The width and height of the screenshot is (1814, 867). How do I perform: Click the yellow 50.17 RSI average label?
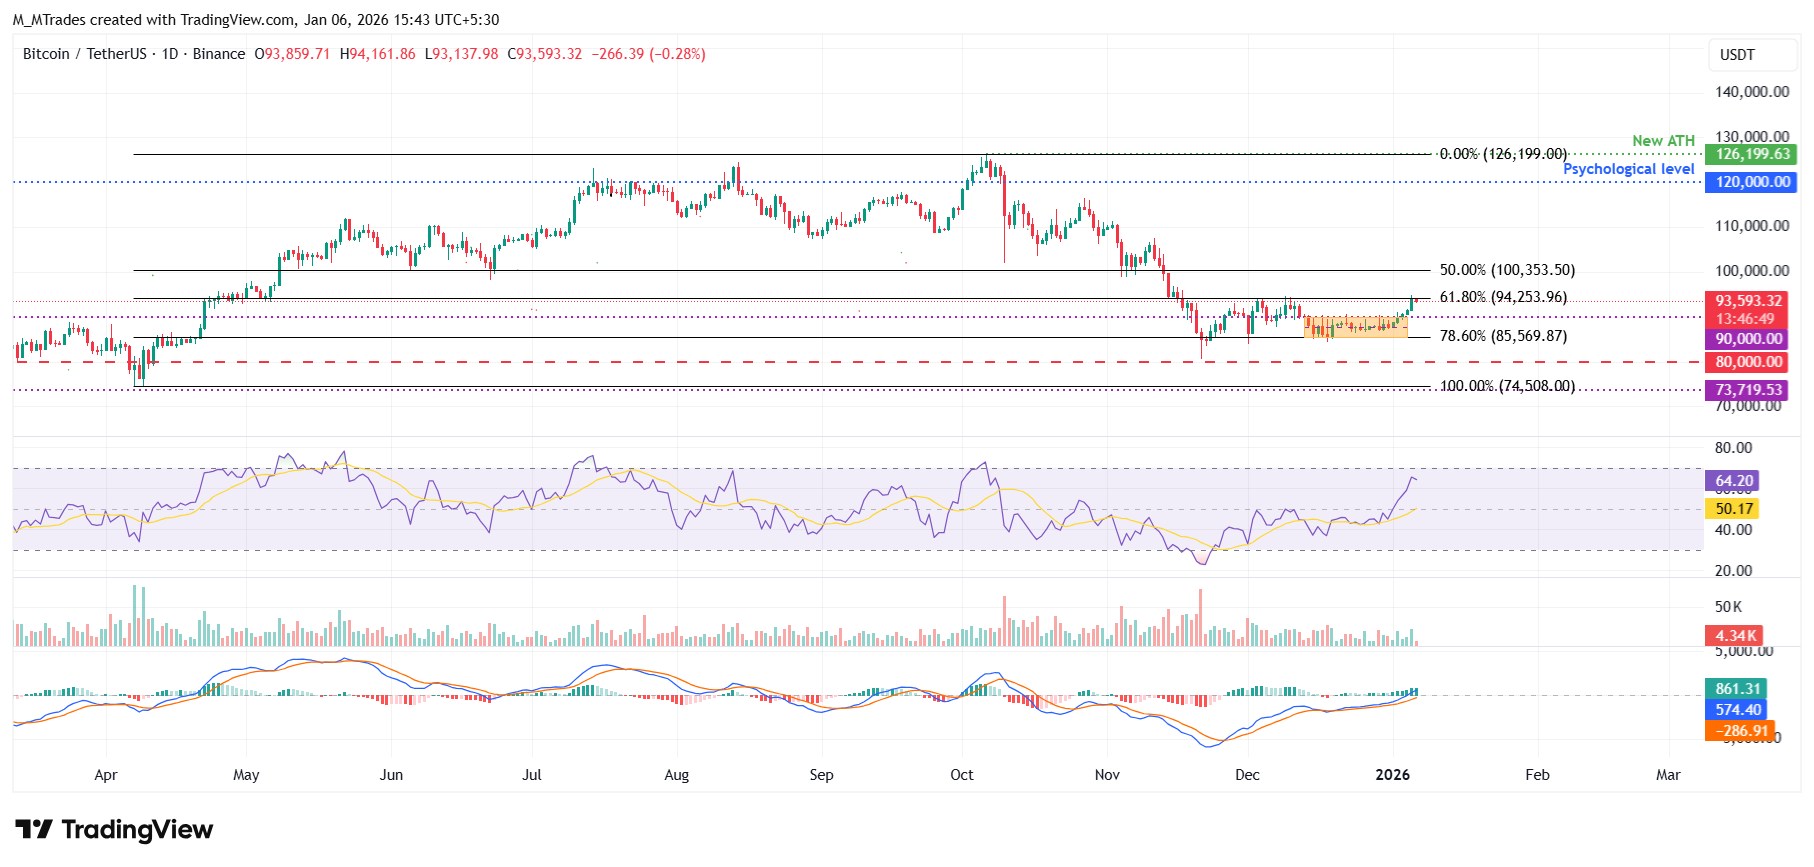(x=1733, y=509)
